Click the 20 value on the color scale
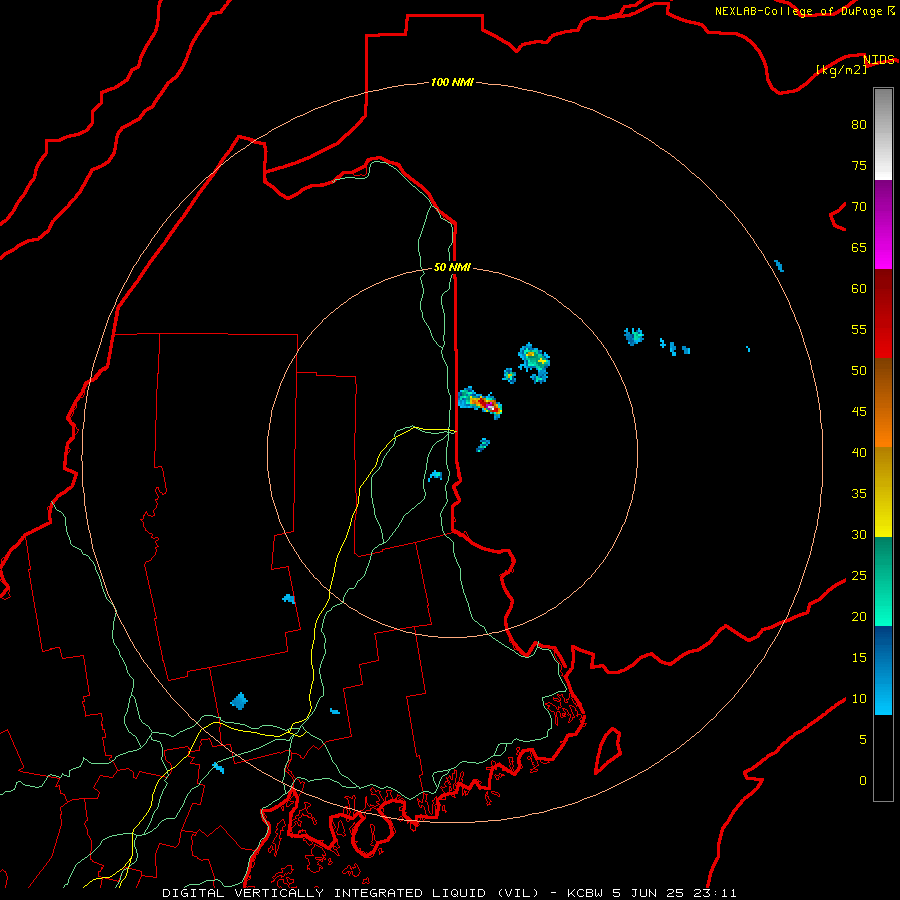 (859, 616)
